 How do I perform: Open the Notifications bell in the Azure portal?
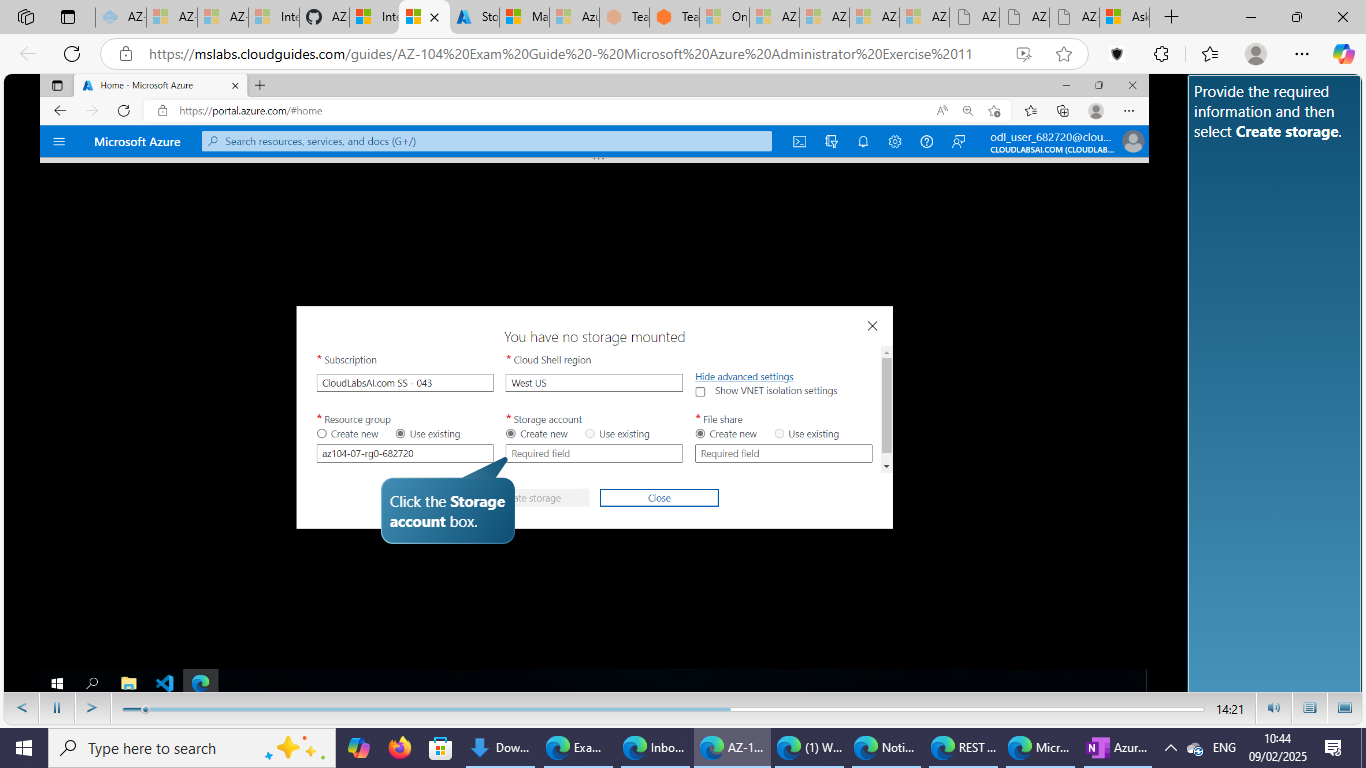tap(863, 142)
